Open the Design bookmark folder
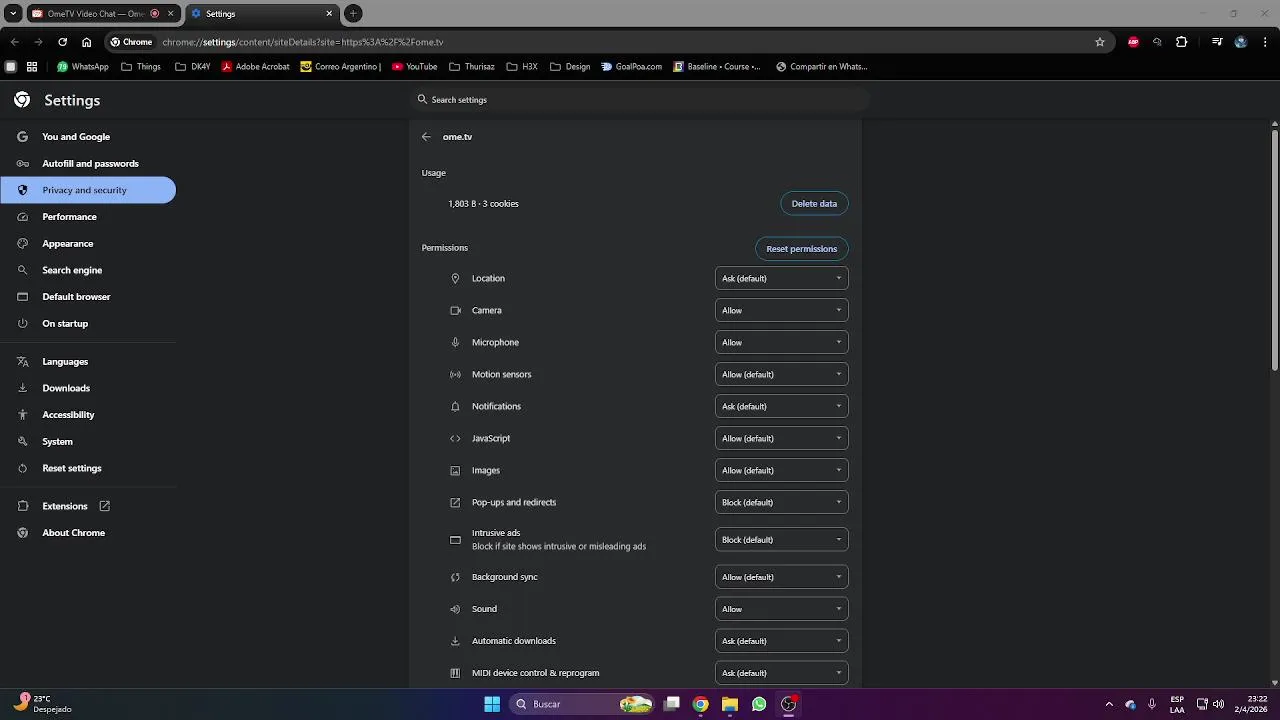The height and width of the screenshot is (720, 1280). point(570,67)
